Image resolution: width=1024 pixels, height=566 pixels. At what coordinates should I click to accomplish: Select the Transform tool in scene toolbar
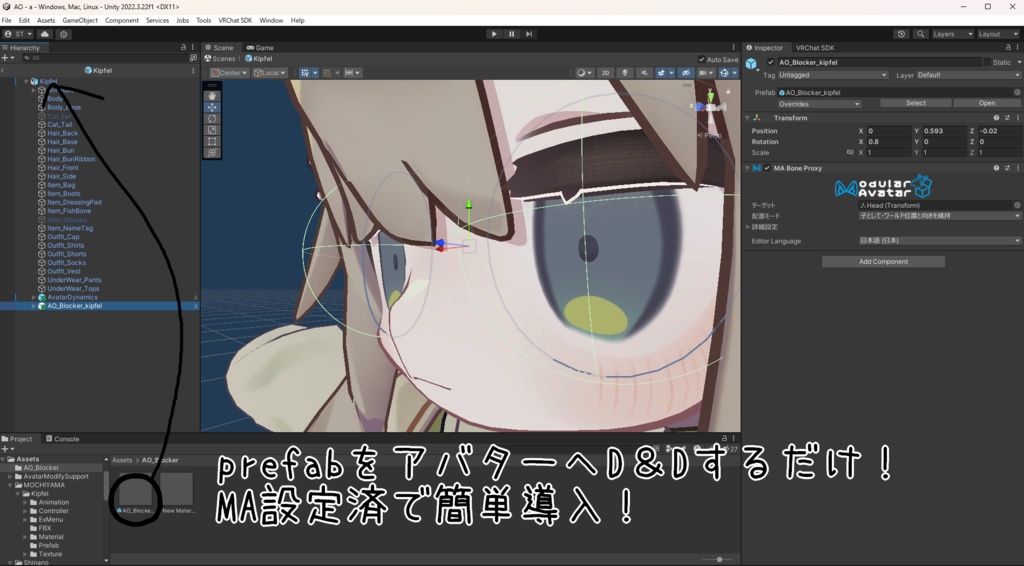coord(212,152)
